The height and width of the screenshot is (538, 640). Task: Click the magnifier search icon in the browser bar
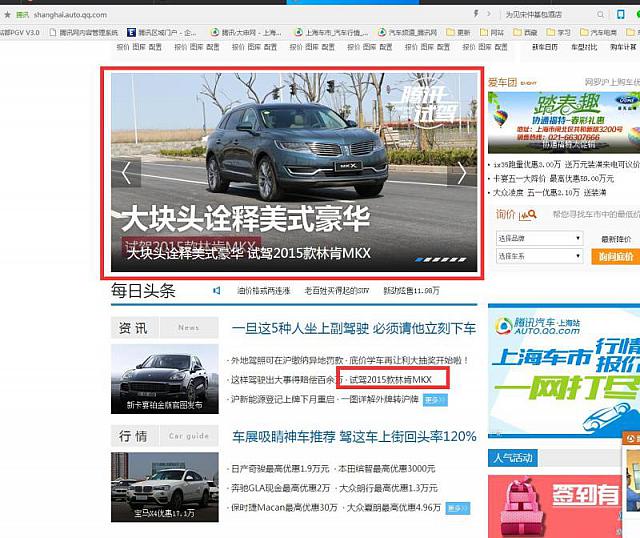[600, 15]
